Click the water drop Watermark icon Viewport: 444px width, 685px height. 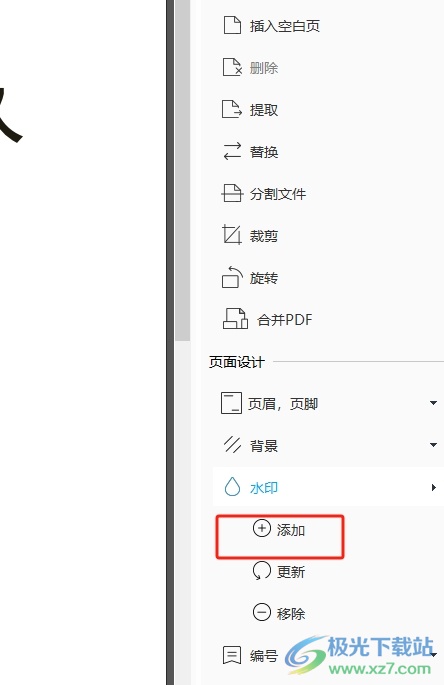point(232,487)
